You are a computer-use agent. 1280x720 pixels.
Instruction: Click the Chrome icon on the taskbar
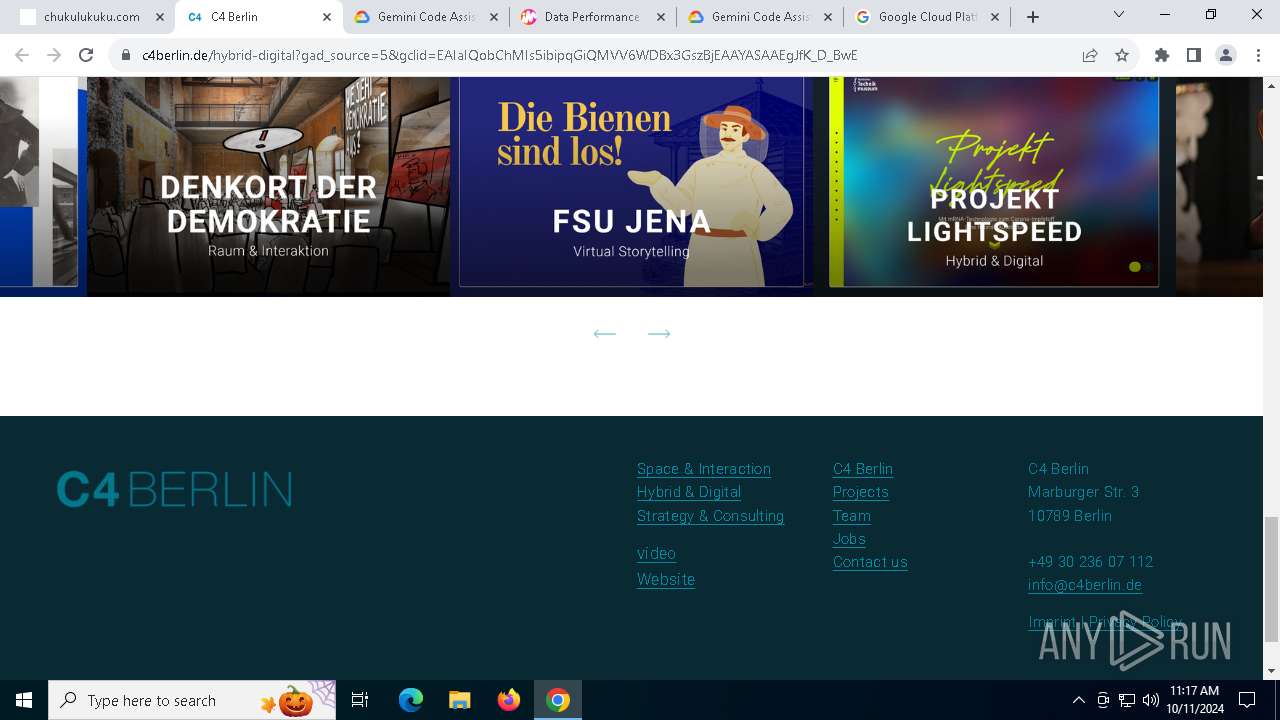coord(558,700)
